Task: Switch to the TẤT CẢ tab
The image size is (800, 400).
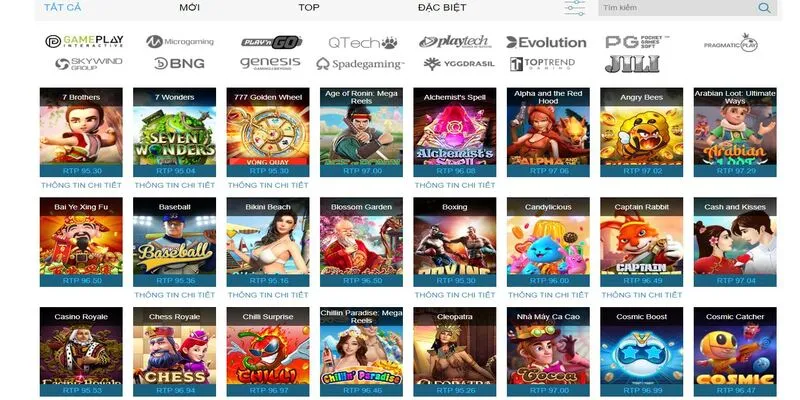Action: coord(62,8)
